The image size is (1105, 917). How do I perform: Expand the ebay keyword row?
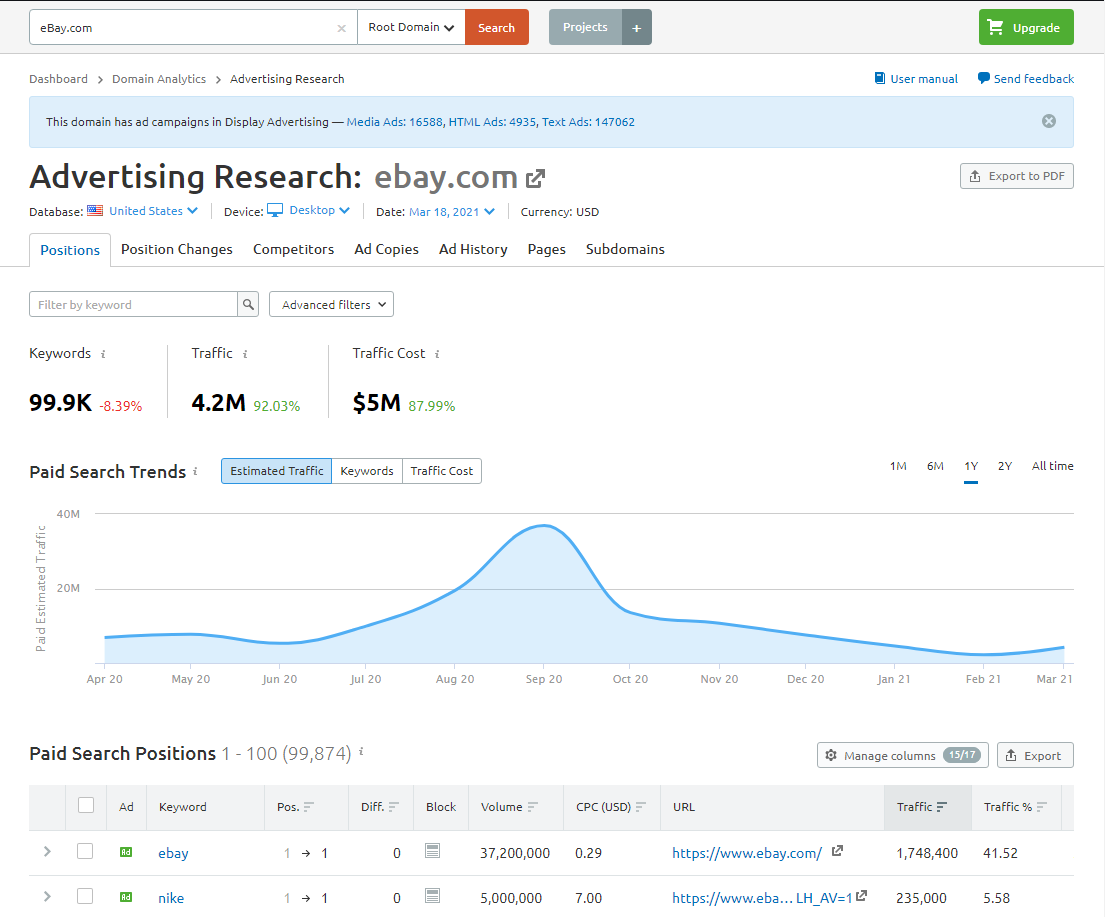click(47, 851)
